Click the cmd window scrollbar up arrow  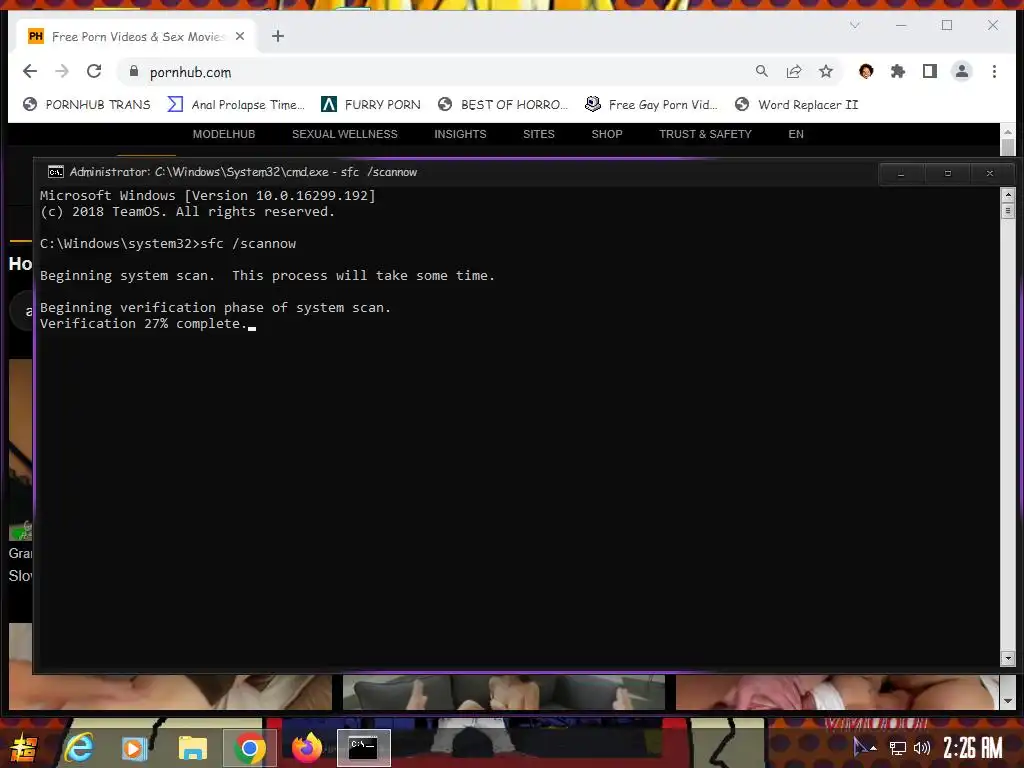[1008, 195]
